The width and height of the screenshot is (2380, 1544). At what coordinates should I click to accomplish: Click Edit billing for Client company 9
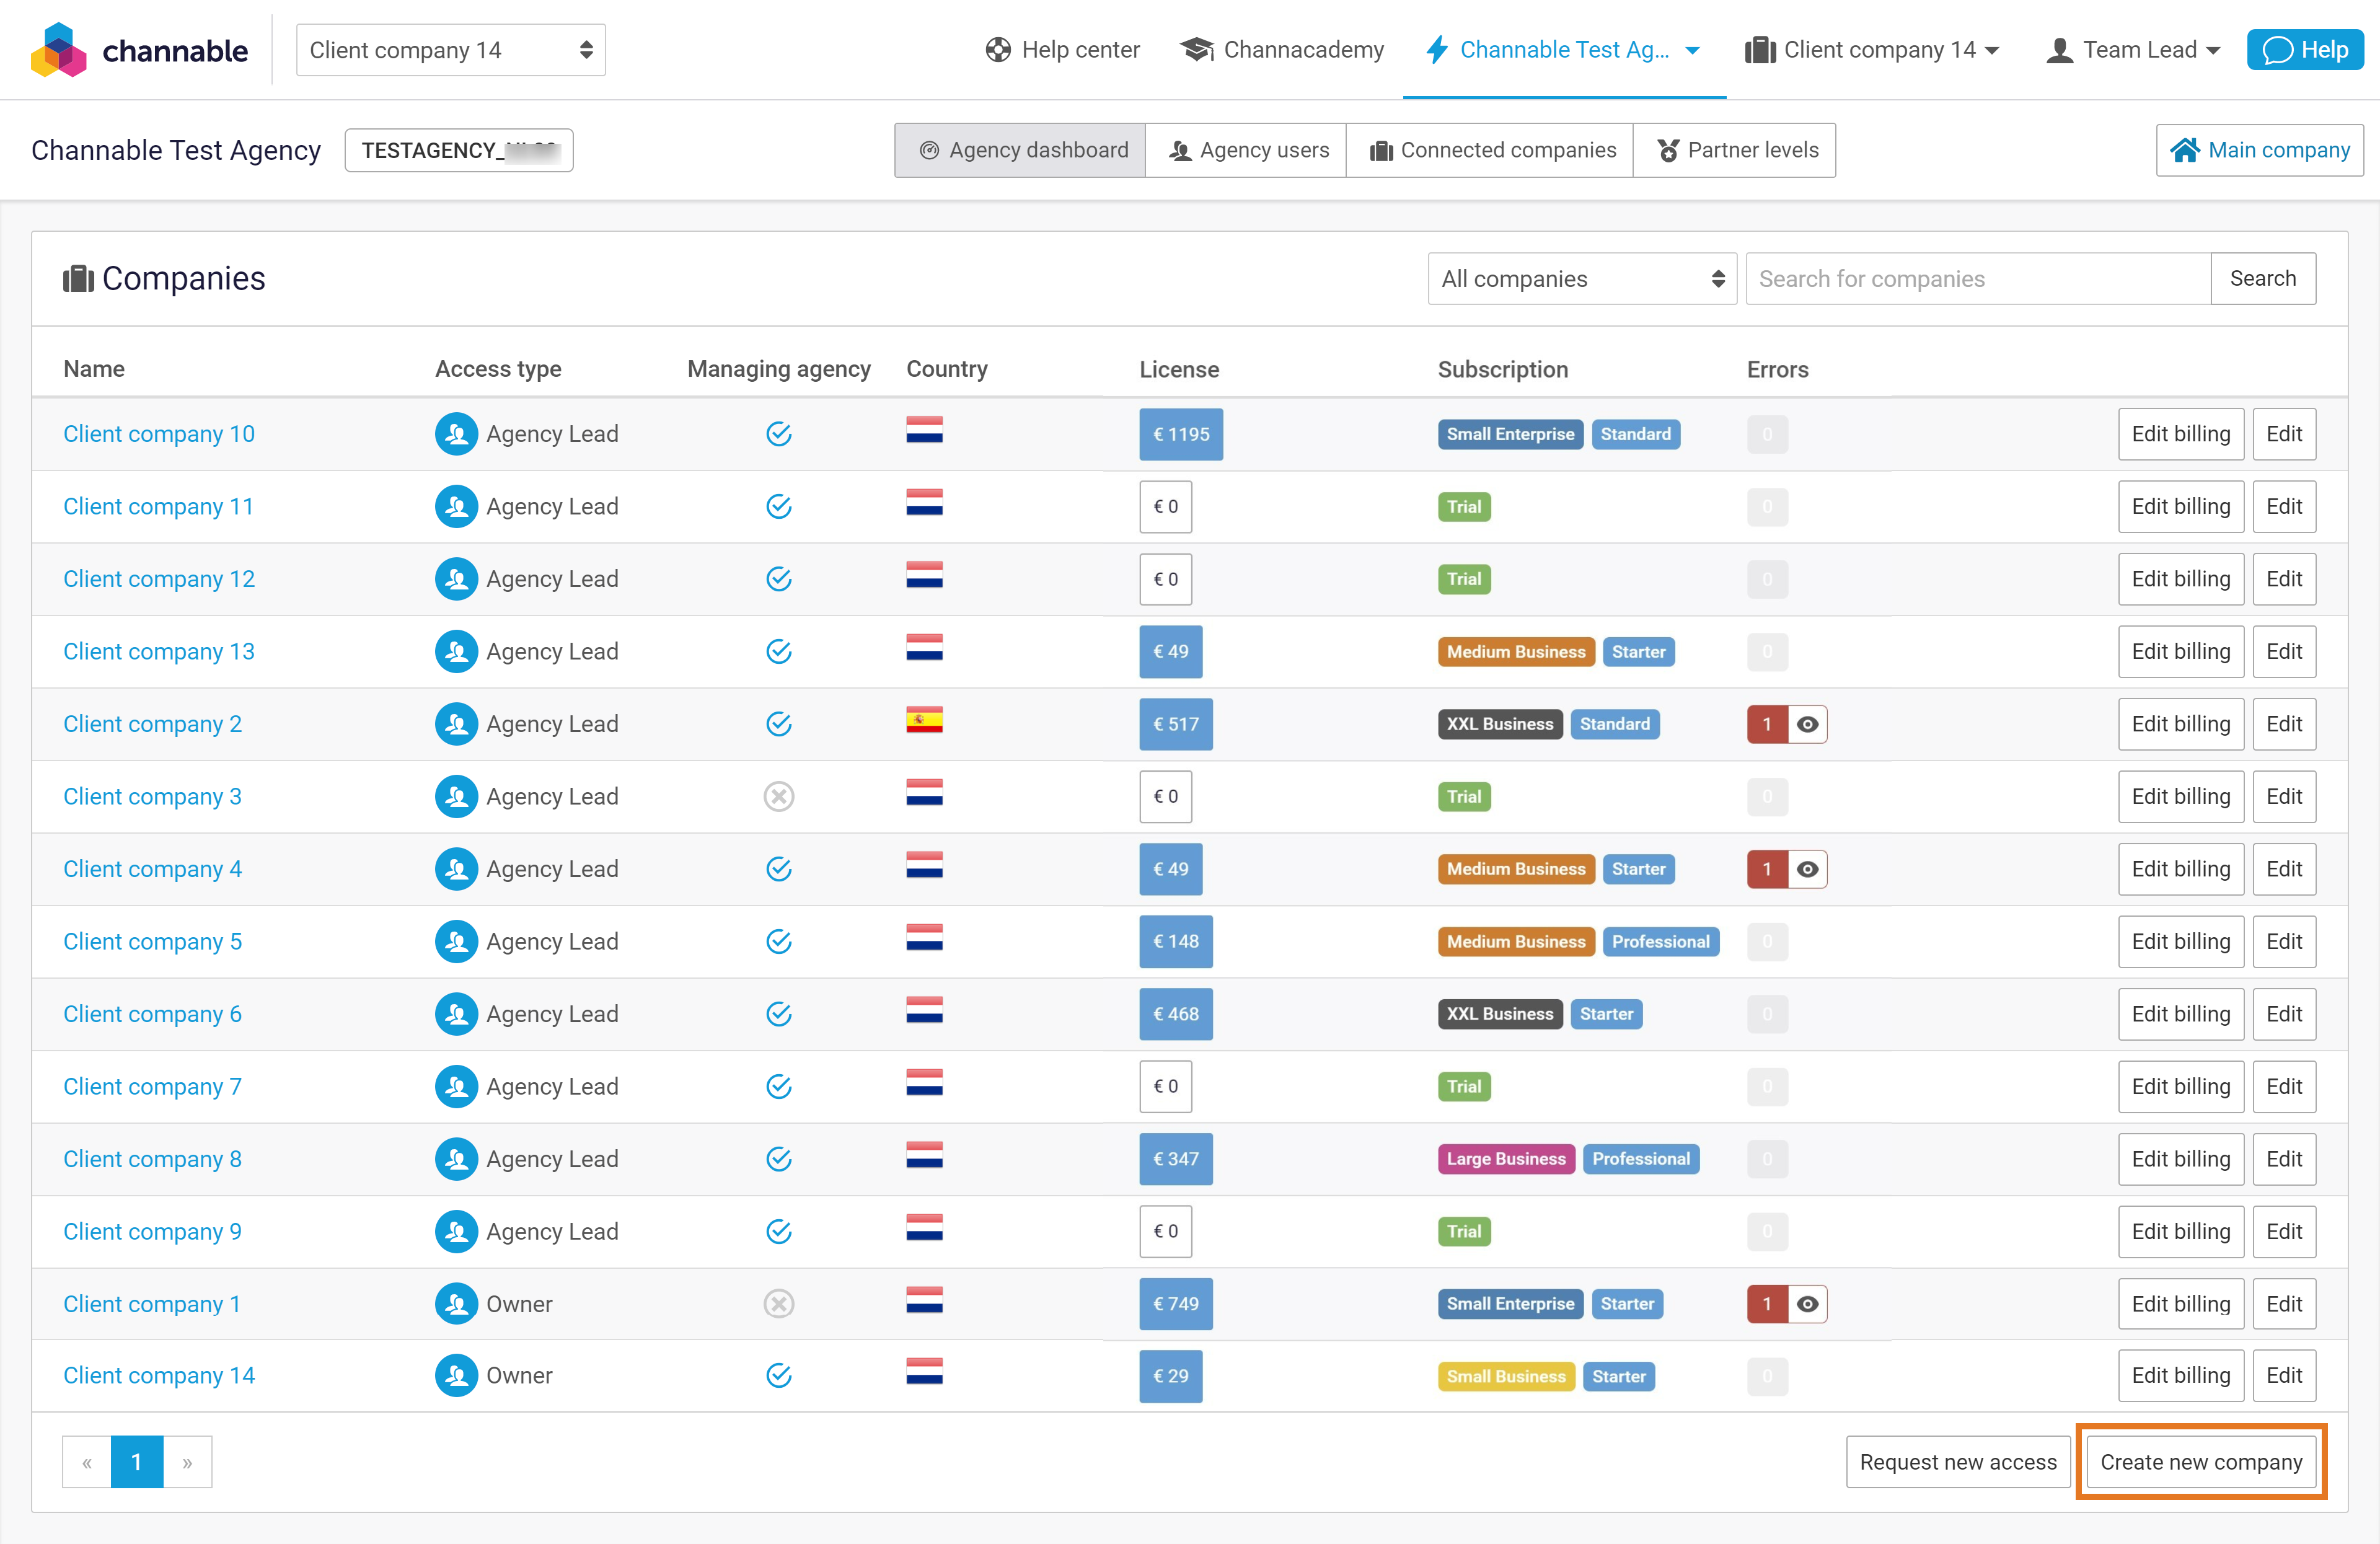(2181, 1232)
